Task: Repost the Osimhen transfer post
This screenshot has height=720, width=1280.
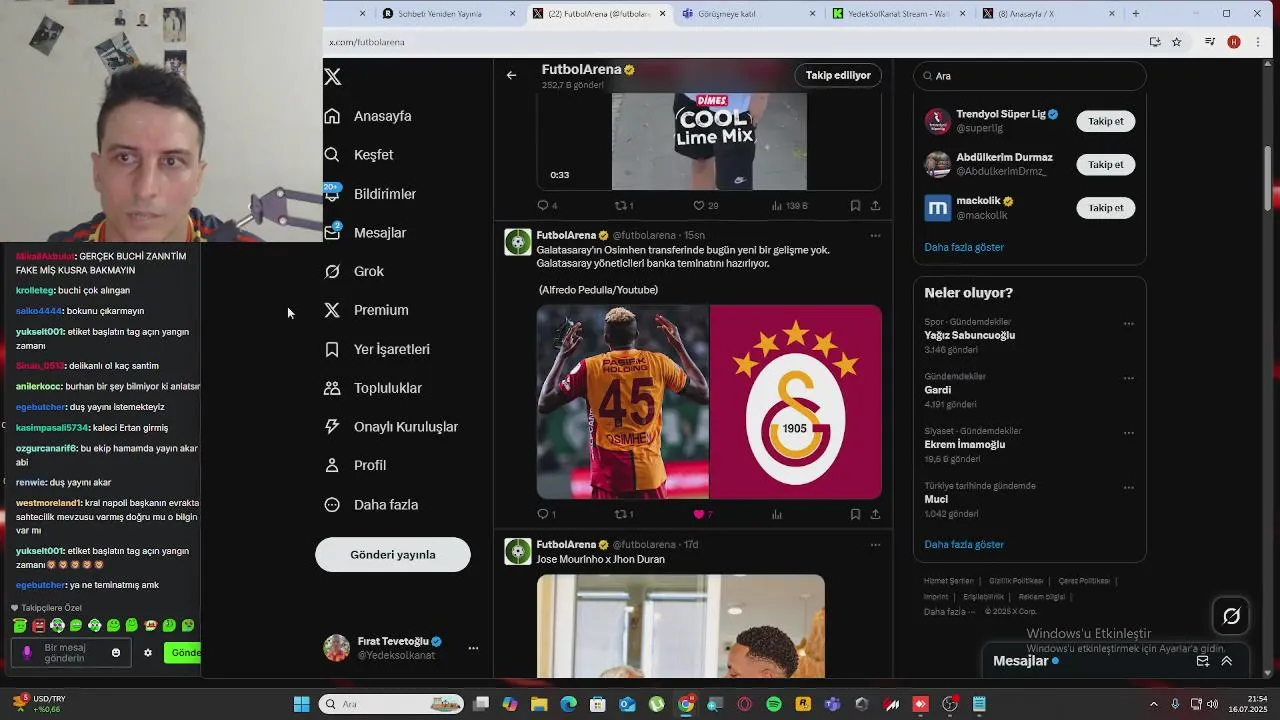Action: pos(620,514)
